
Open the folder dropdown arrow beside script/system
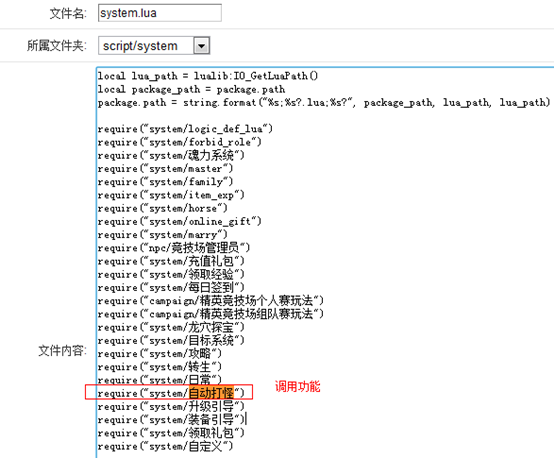201,46
